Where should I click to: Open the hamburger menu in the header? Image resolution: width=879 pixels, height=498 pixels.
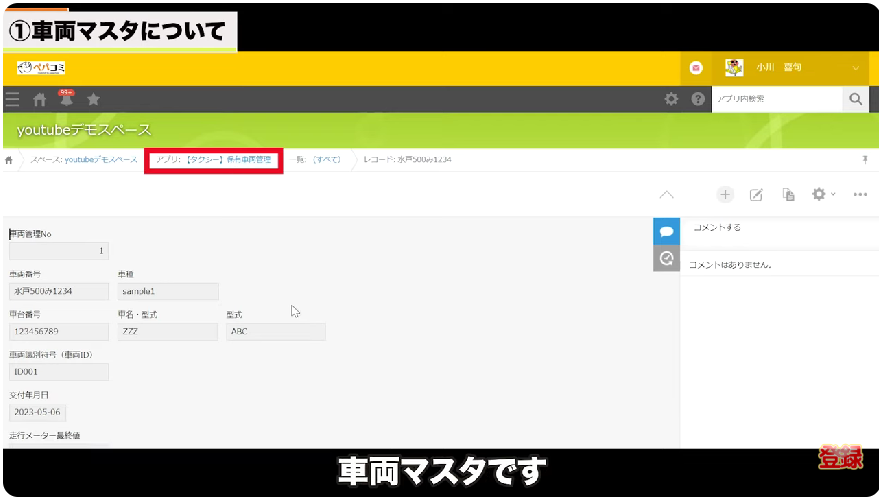[x=12, y=99]
